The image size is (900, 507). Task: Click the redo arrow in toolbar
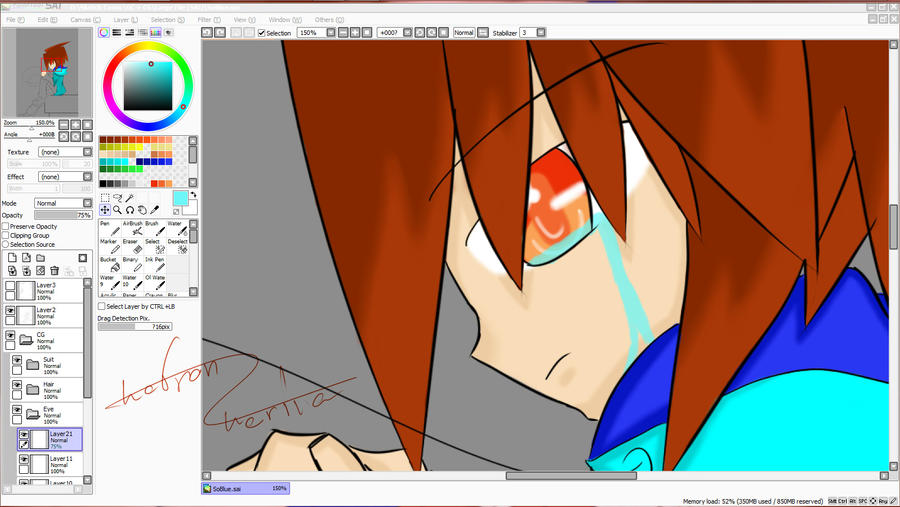pyautogui.click(x=220, y=33)
